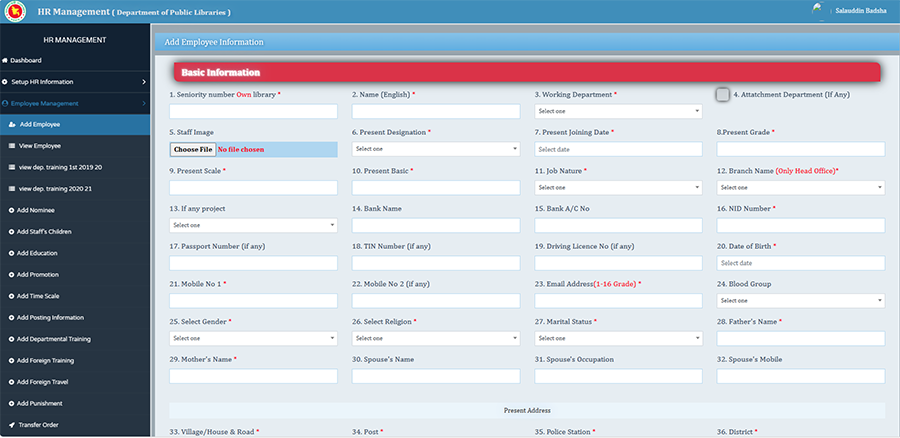Click the Add Employee person icon
The width and height of the screenshot is (900, 438).
(12, 125)
